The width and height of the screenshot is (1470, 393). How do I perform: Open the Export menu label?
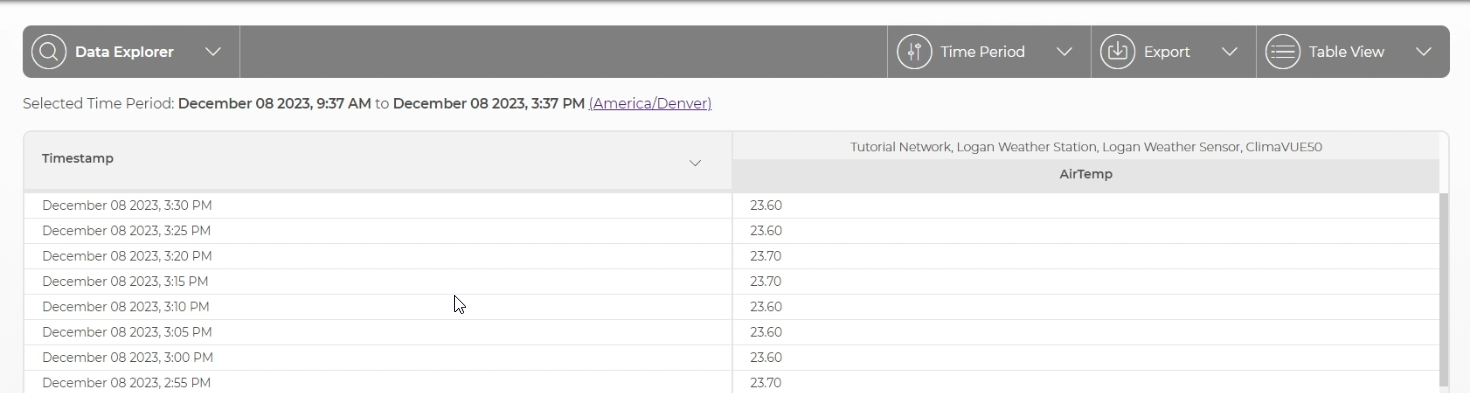click(x=1167, y=52)
